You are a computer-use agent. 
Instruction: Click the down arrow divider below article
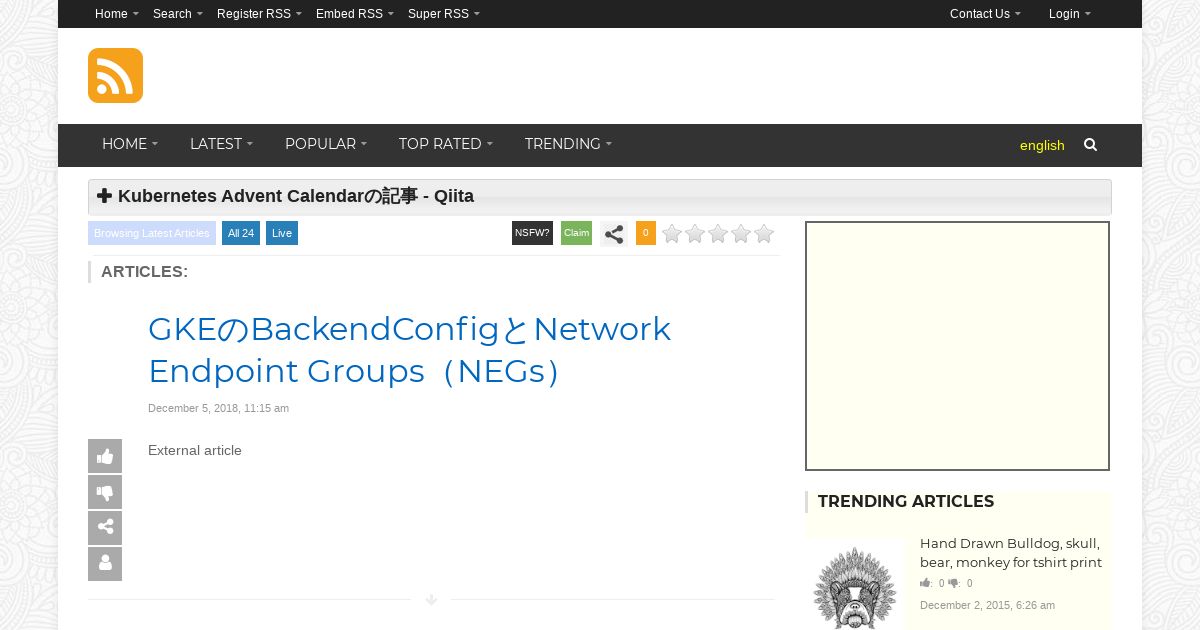[x=431, y=600]
